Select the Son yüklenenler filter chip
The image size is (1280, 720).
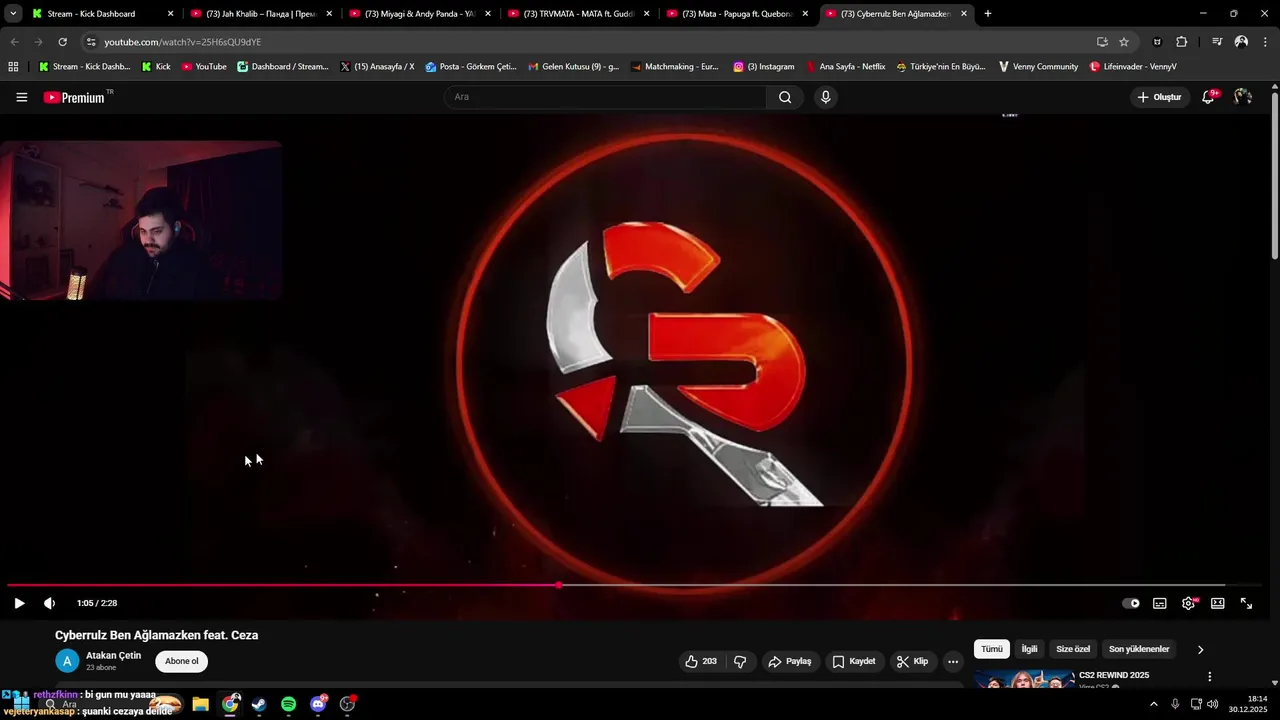pyautogui.click(x=1139, y=649)
